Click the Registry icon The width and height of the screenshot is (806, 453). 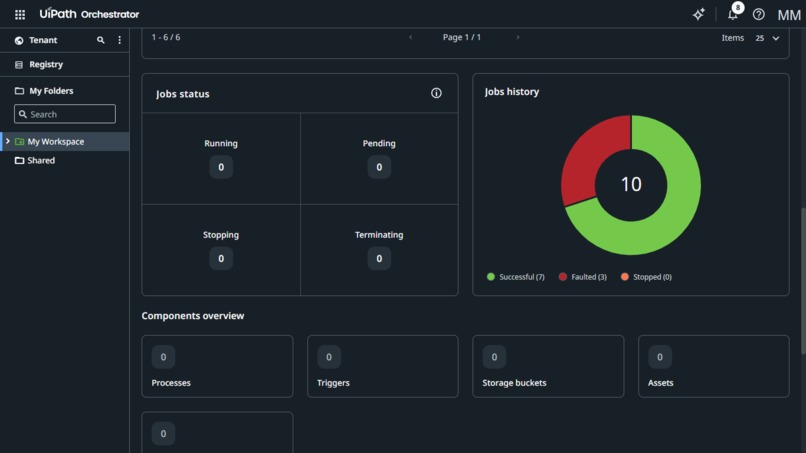point(19,65)
